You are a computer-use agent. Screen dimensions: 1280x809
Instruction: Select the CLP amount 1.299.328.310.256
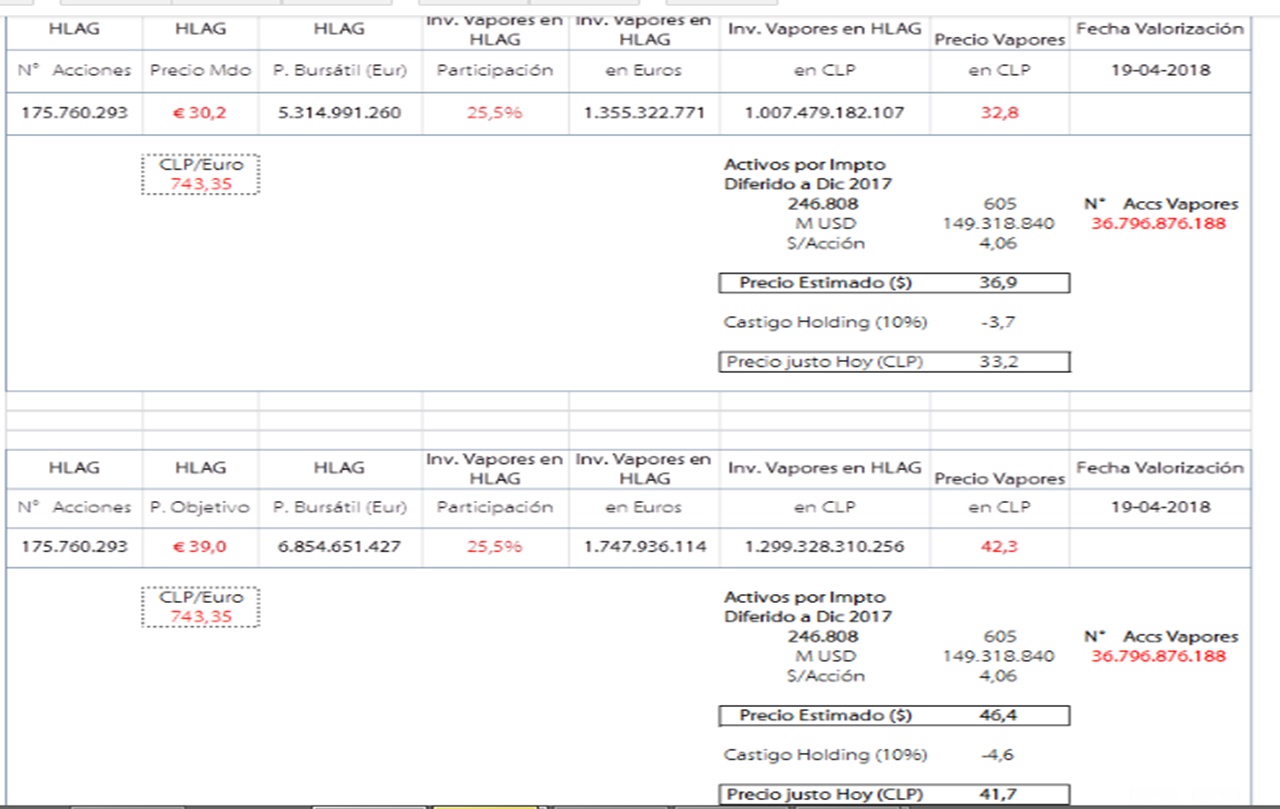[824, 547]
